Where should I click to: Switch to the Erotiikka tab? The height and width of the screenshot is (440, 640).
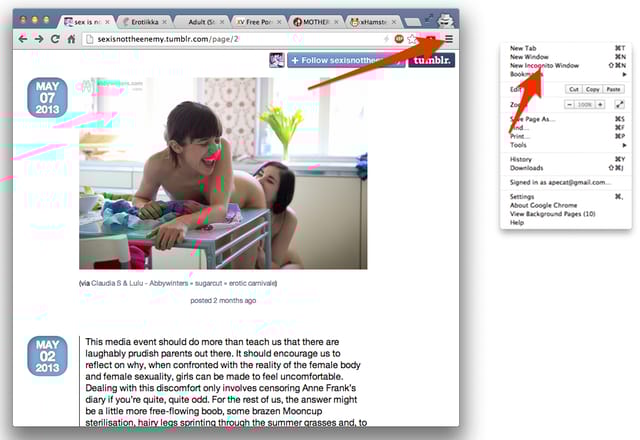point(143,20)
